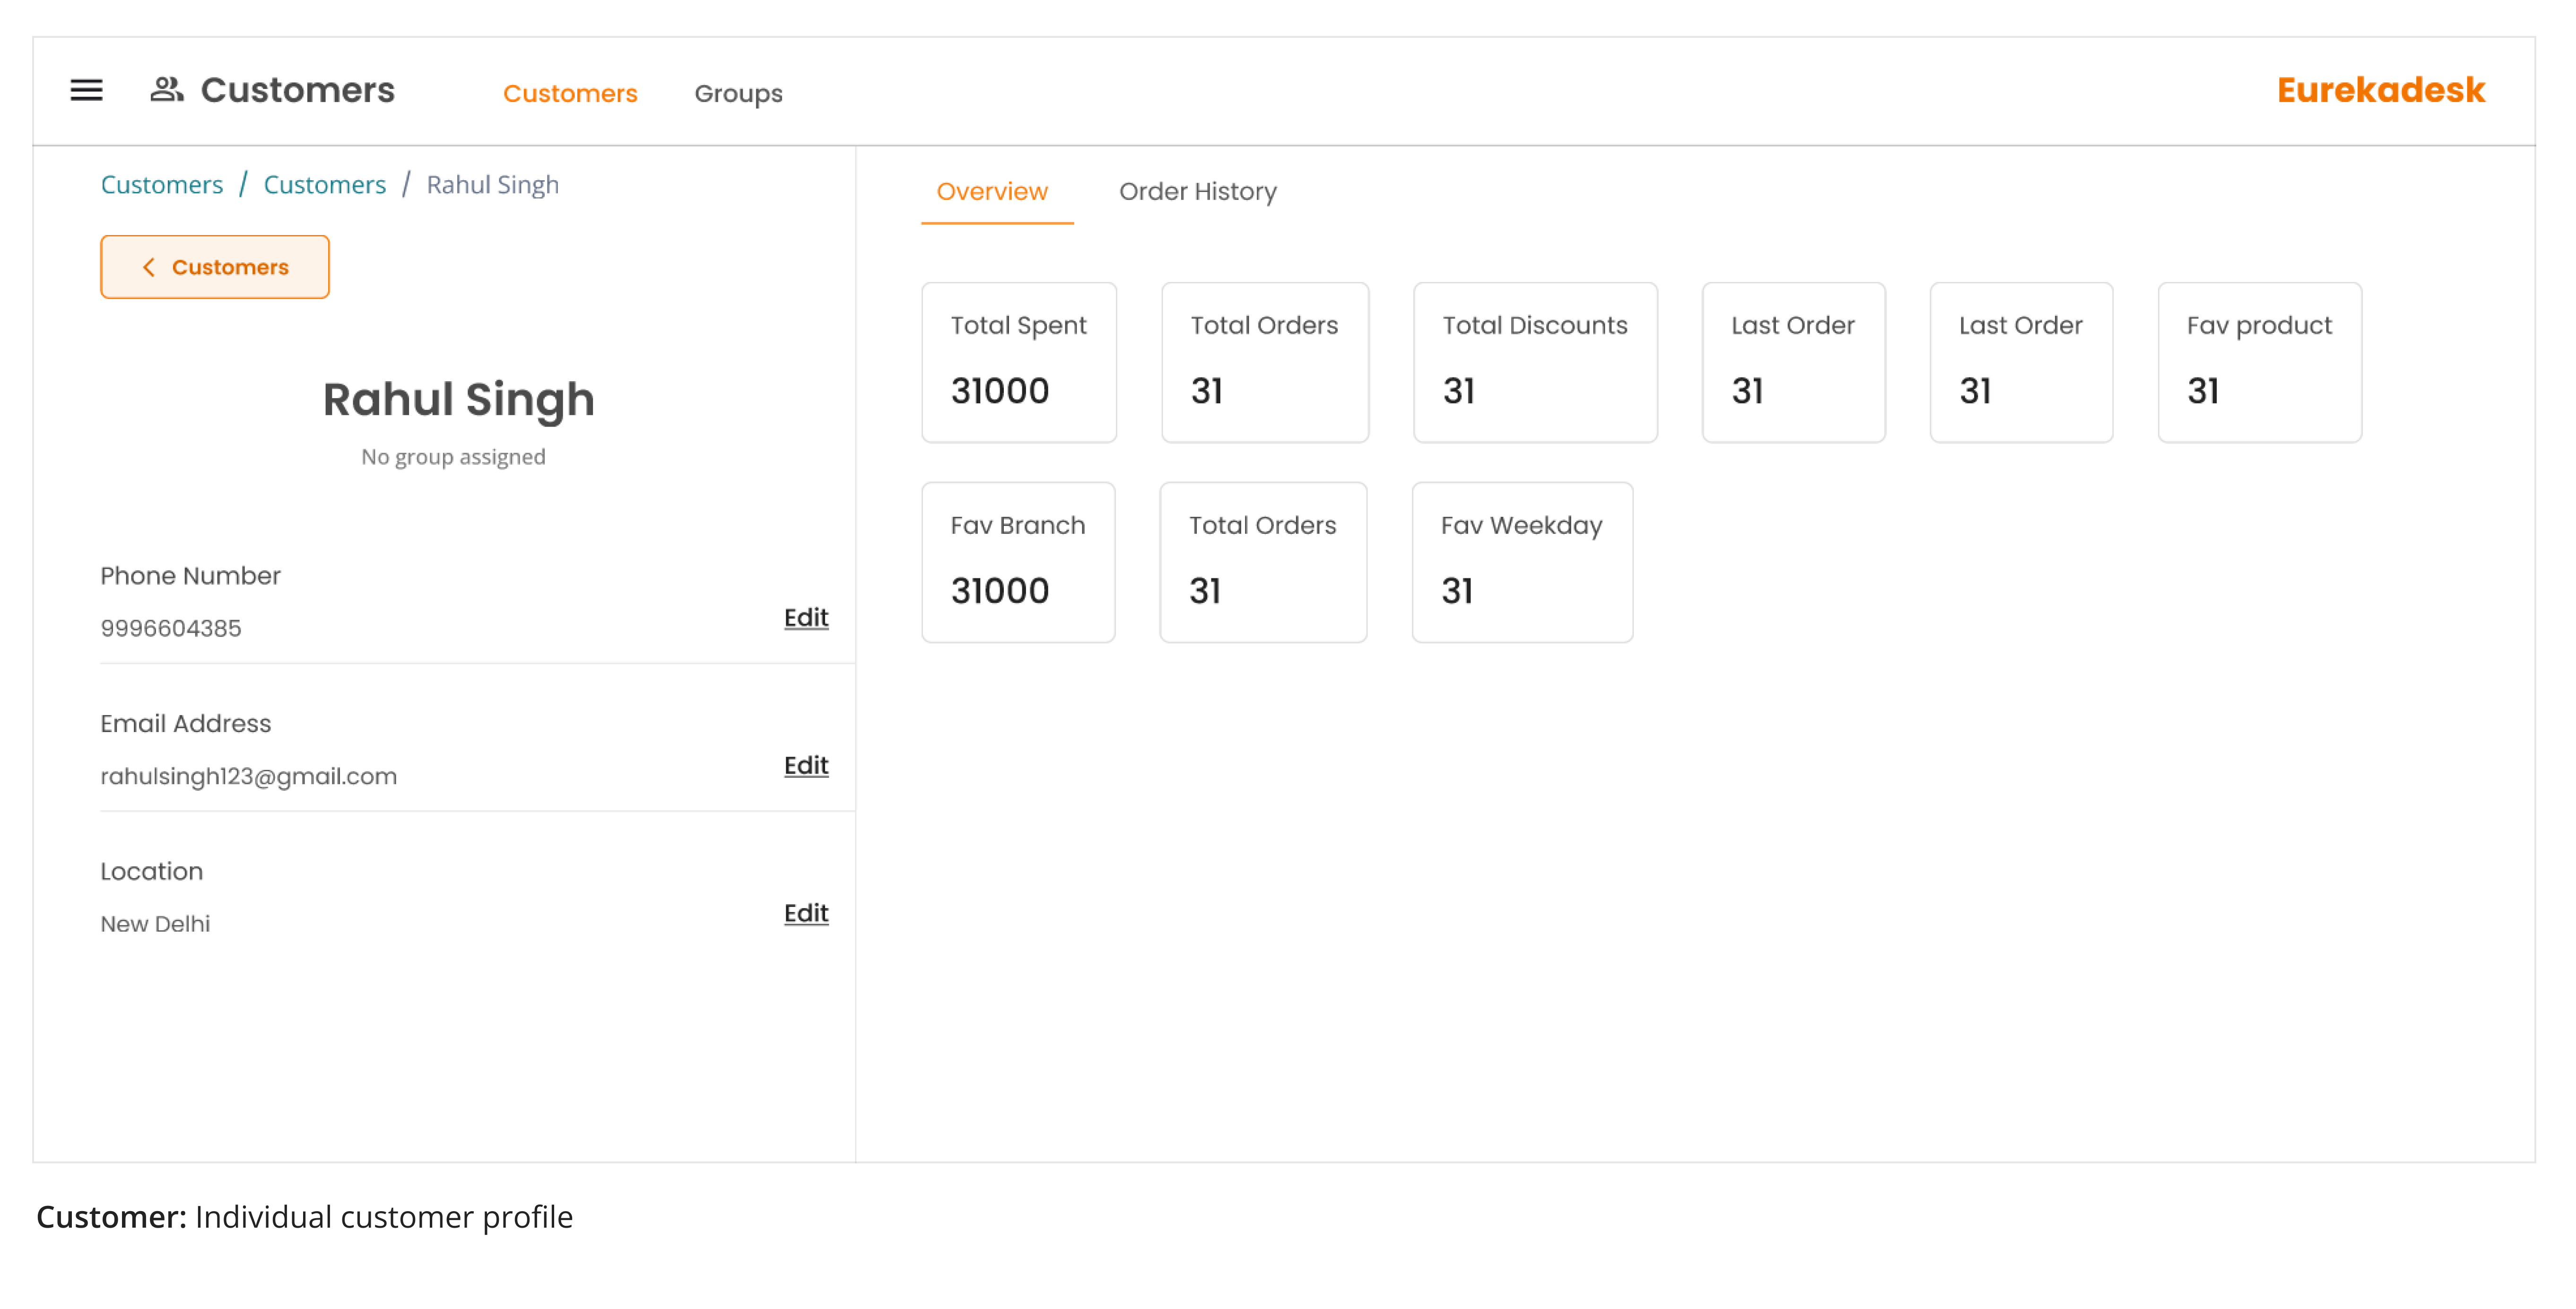Click the second Customers breadcrumb link
This screenshot has height=1309, width=2576.
coord(325,185)
